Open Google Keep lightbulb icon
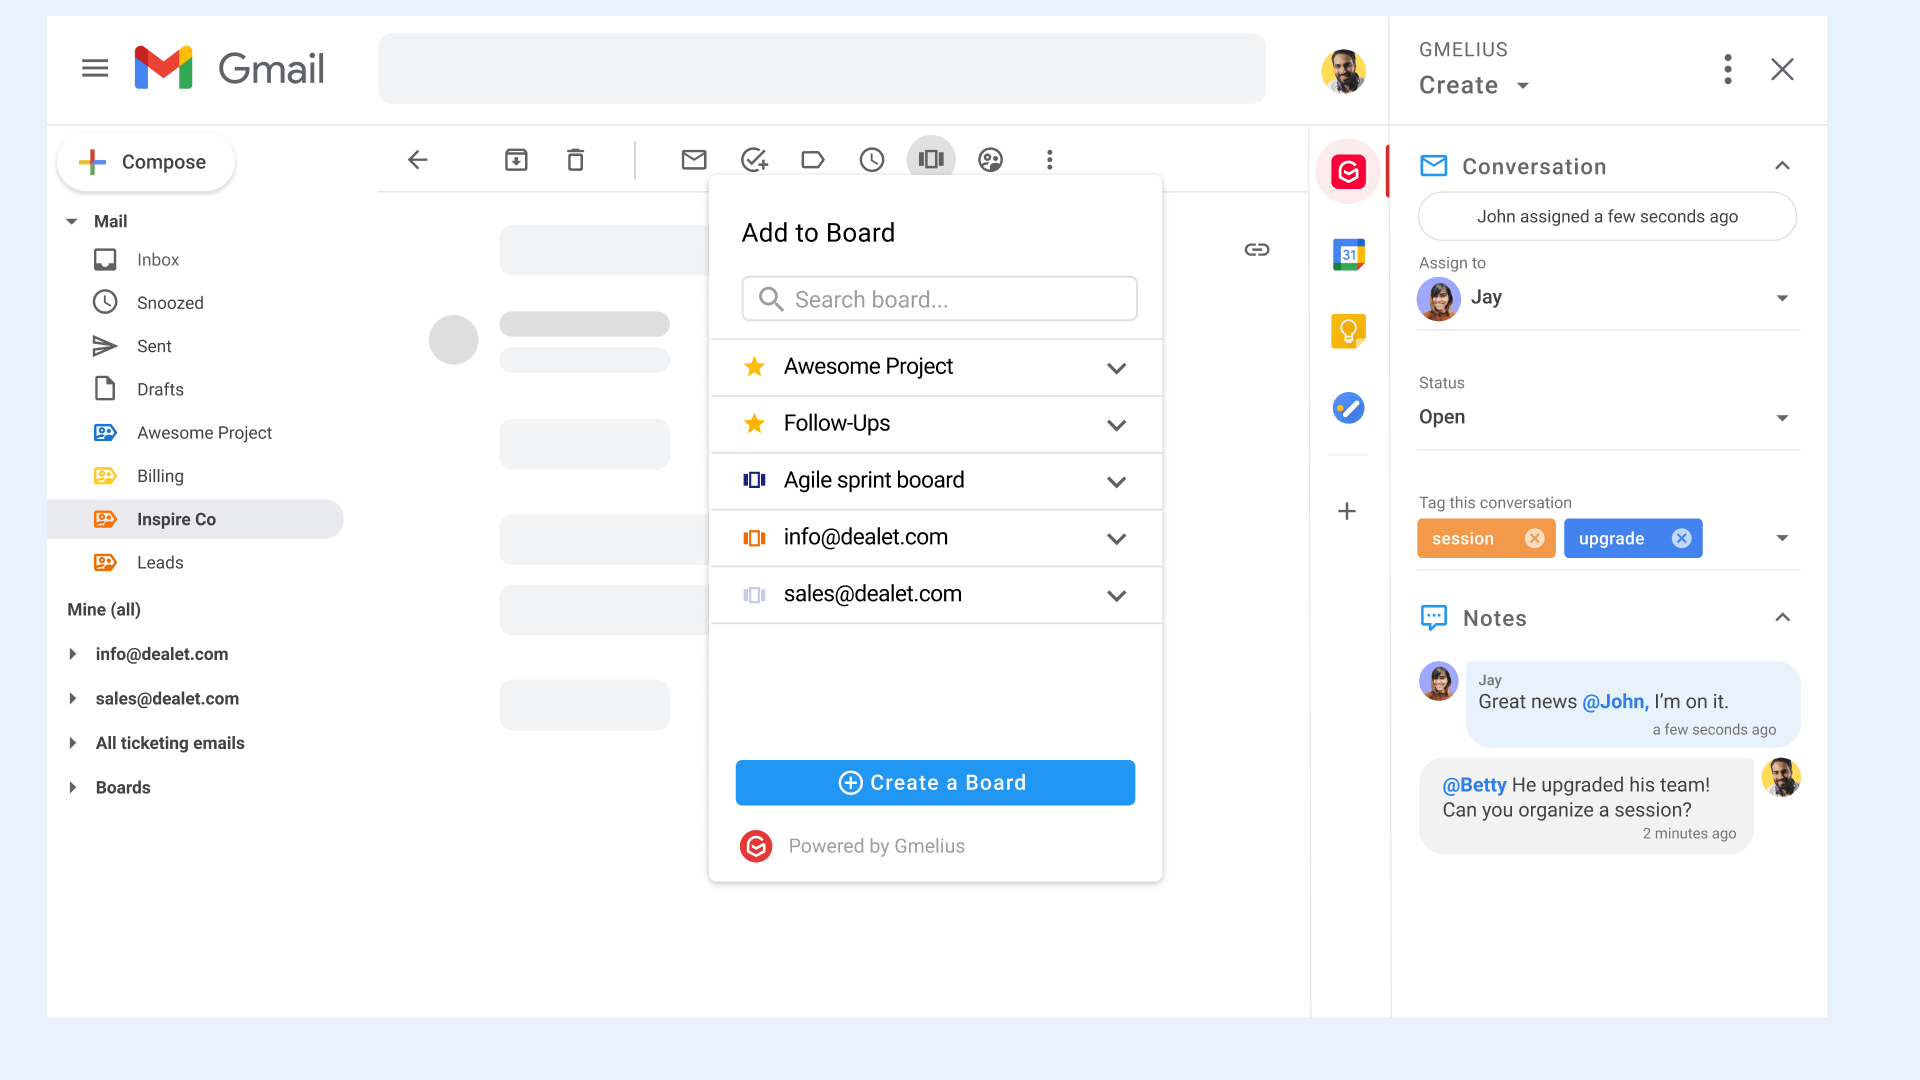The image size is (1920, 1080). coord(1348,331)
